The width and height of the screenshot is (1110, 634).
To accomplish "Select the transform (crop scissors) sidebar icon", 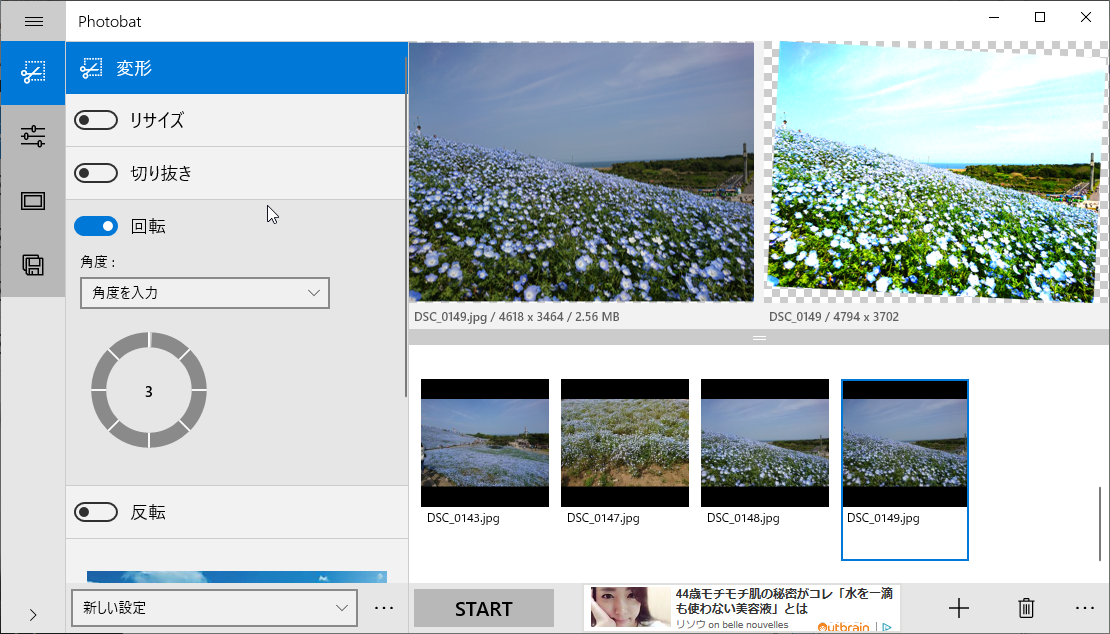I will (33, 73).
